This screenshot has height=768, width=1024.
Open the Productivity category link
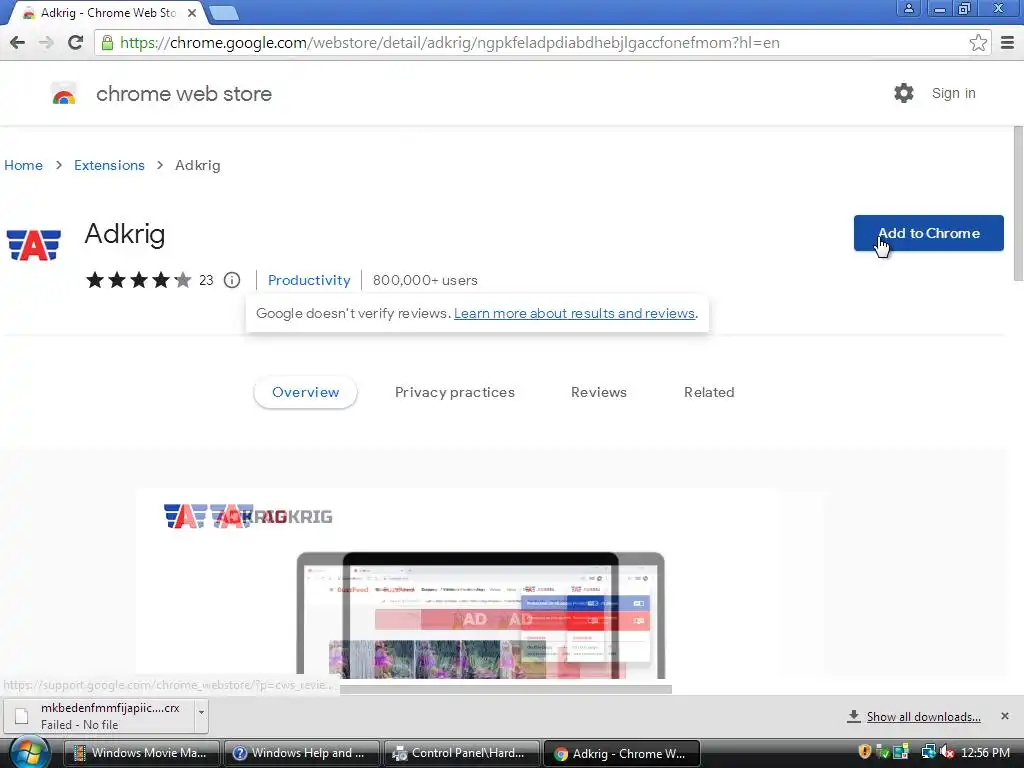click(309, 280)
